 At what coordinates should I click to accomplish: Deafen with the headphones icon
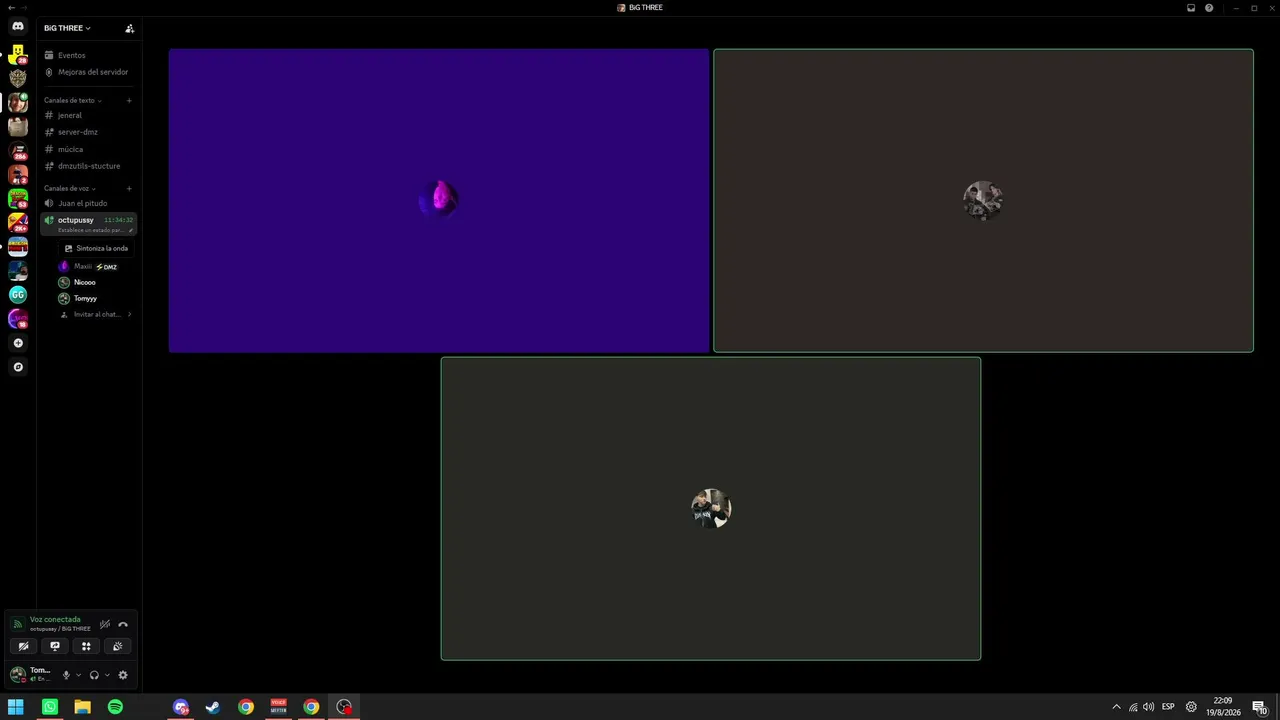(x=94, y=675)
